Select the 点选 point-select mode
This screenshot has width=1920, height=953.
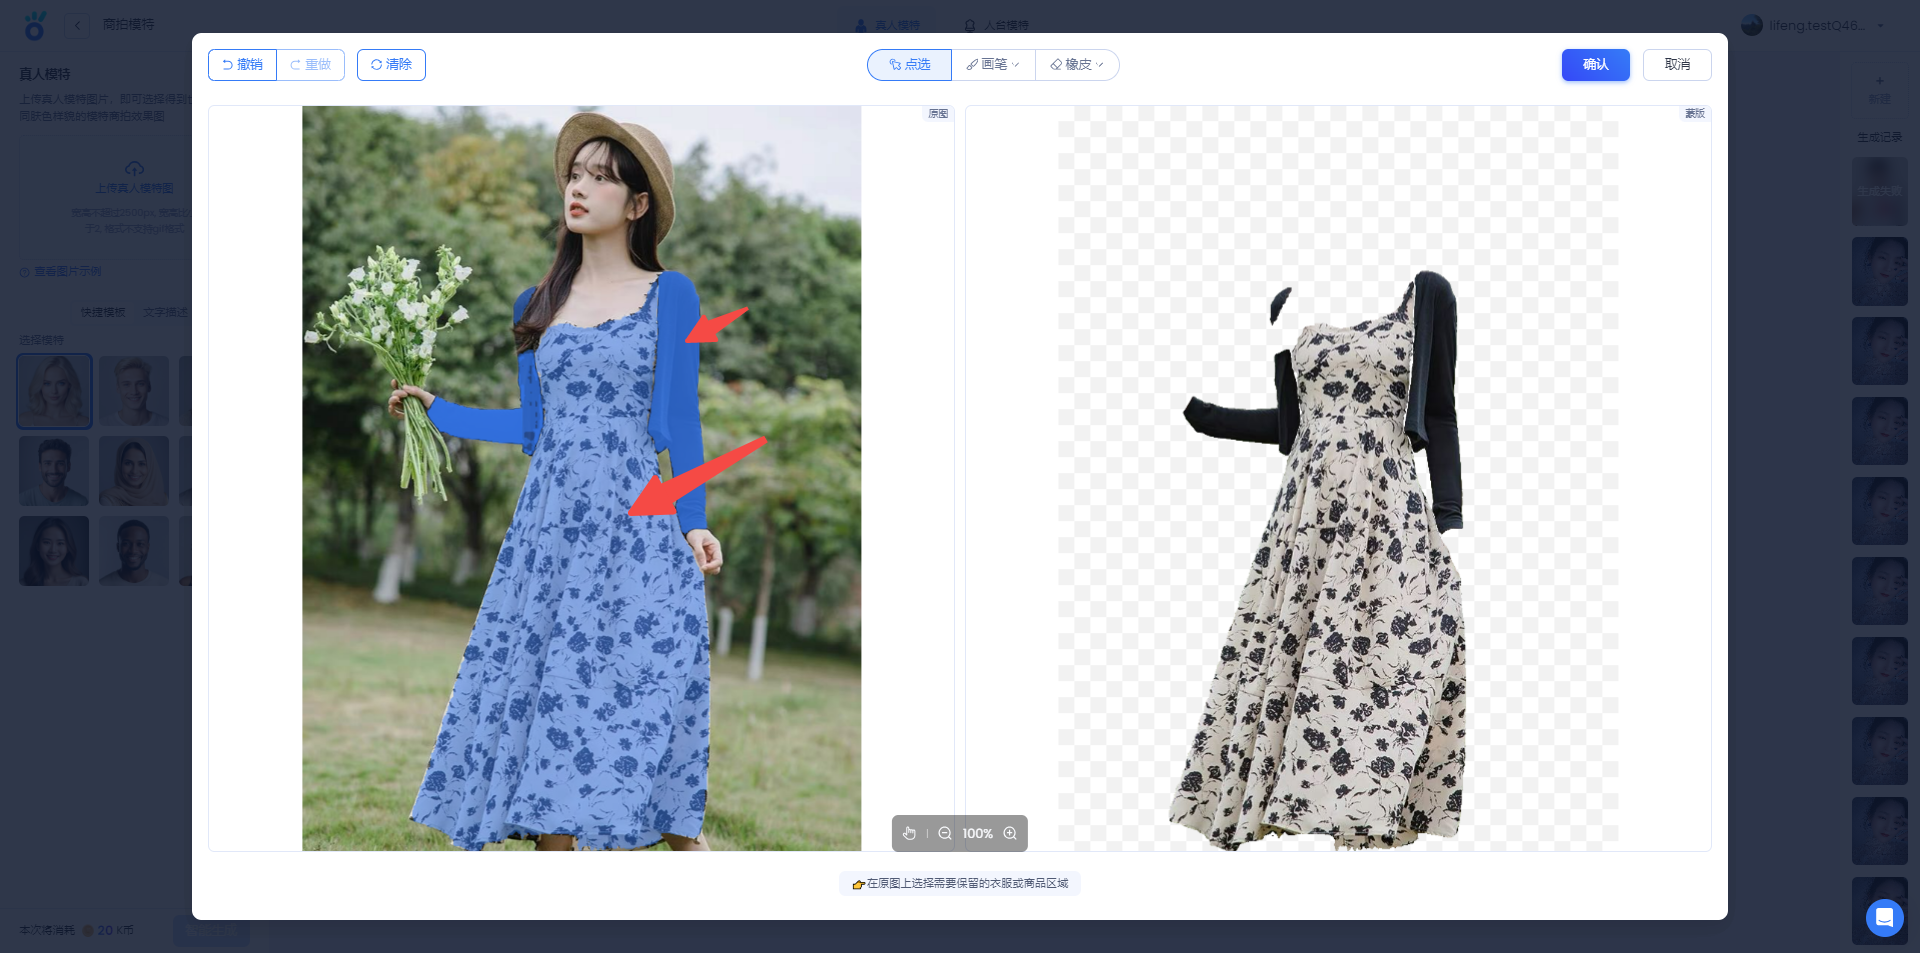pyautogui.click(x=909, y=65)
